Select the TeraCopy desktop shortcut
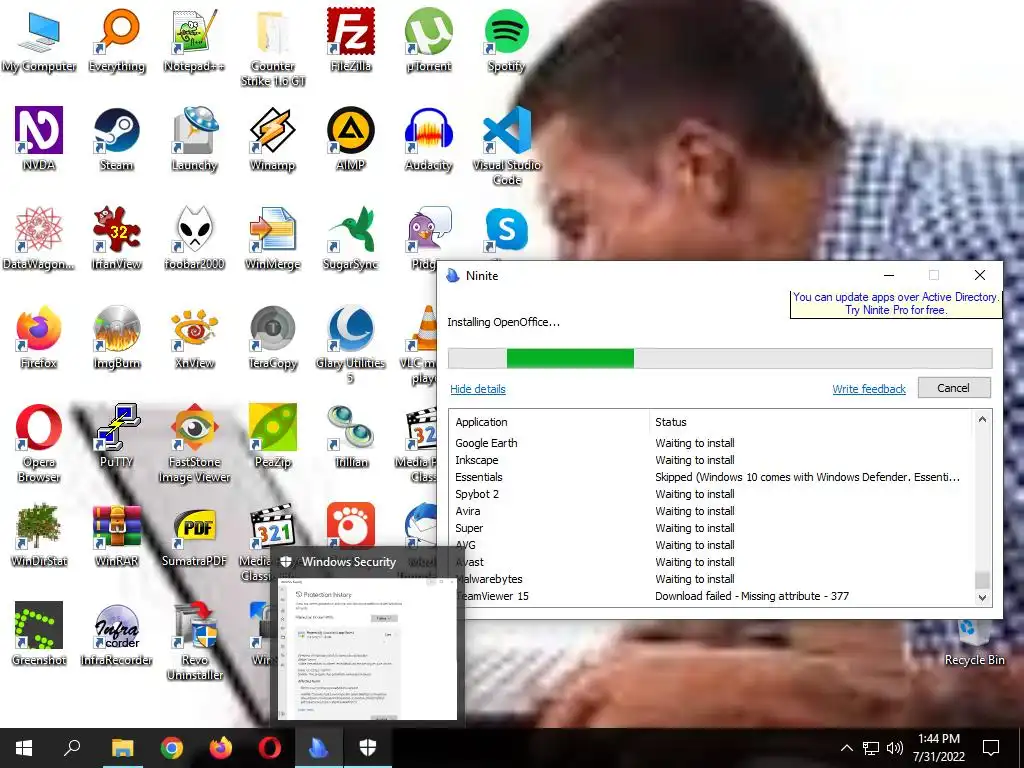This screenshot has height=768, width=1024. tap(272, 337)
